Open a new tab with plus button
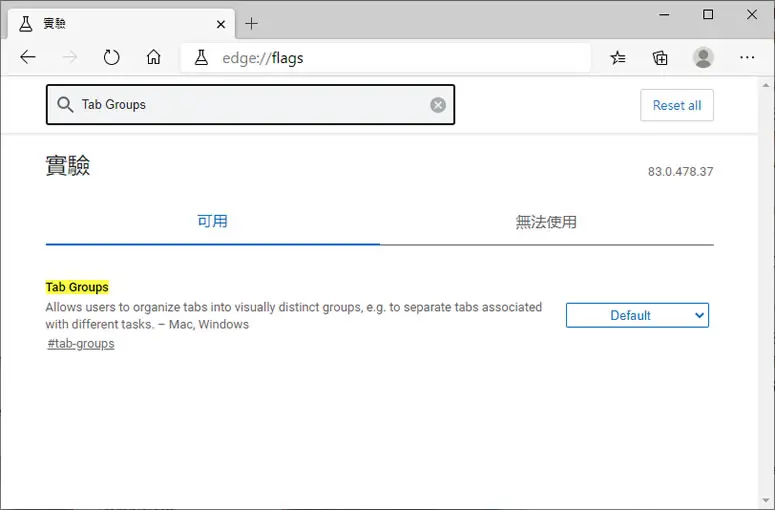 click(252, 23)
